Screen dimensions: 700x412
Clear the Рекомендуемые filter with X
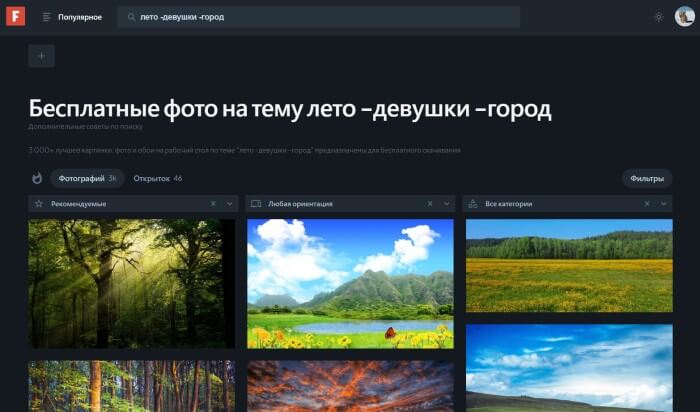point(213,204)
